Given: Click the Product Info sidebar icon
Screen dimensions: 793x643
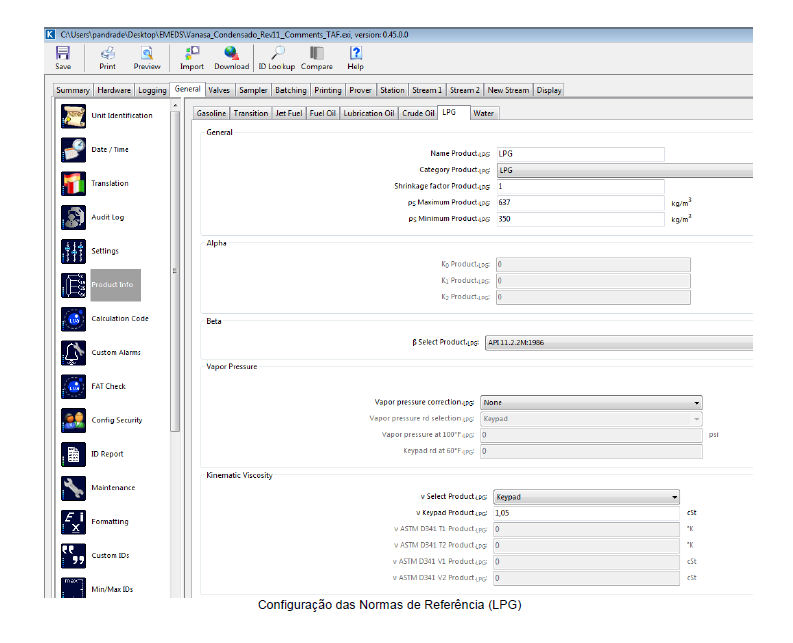Looking at the screenshot, I should click(73, 285).
